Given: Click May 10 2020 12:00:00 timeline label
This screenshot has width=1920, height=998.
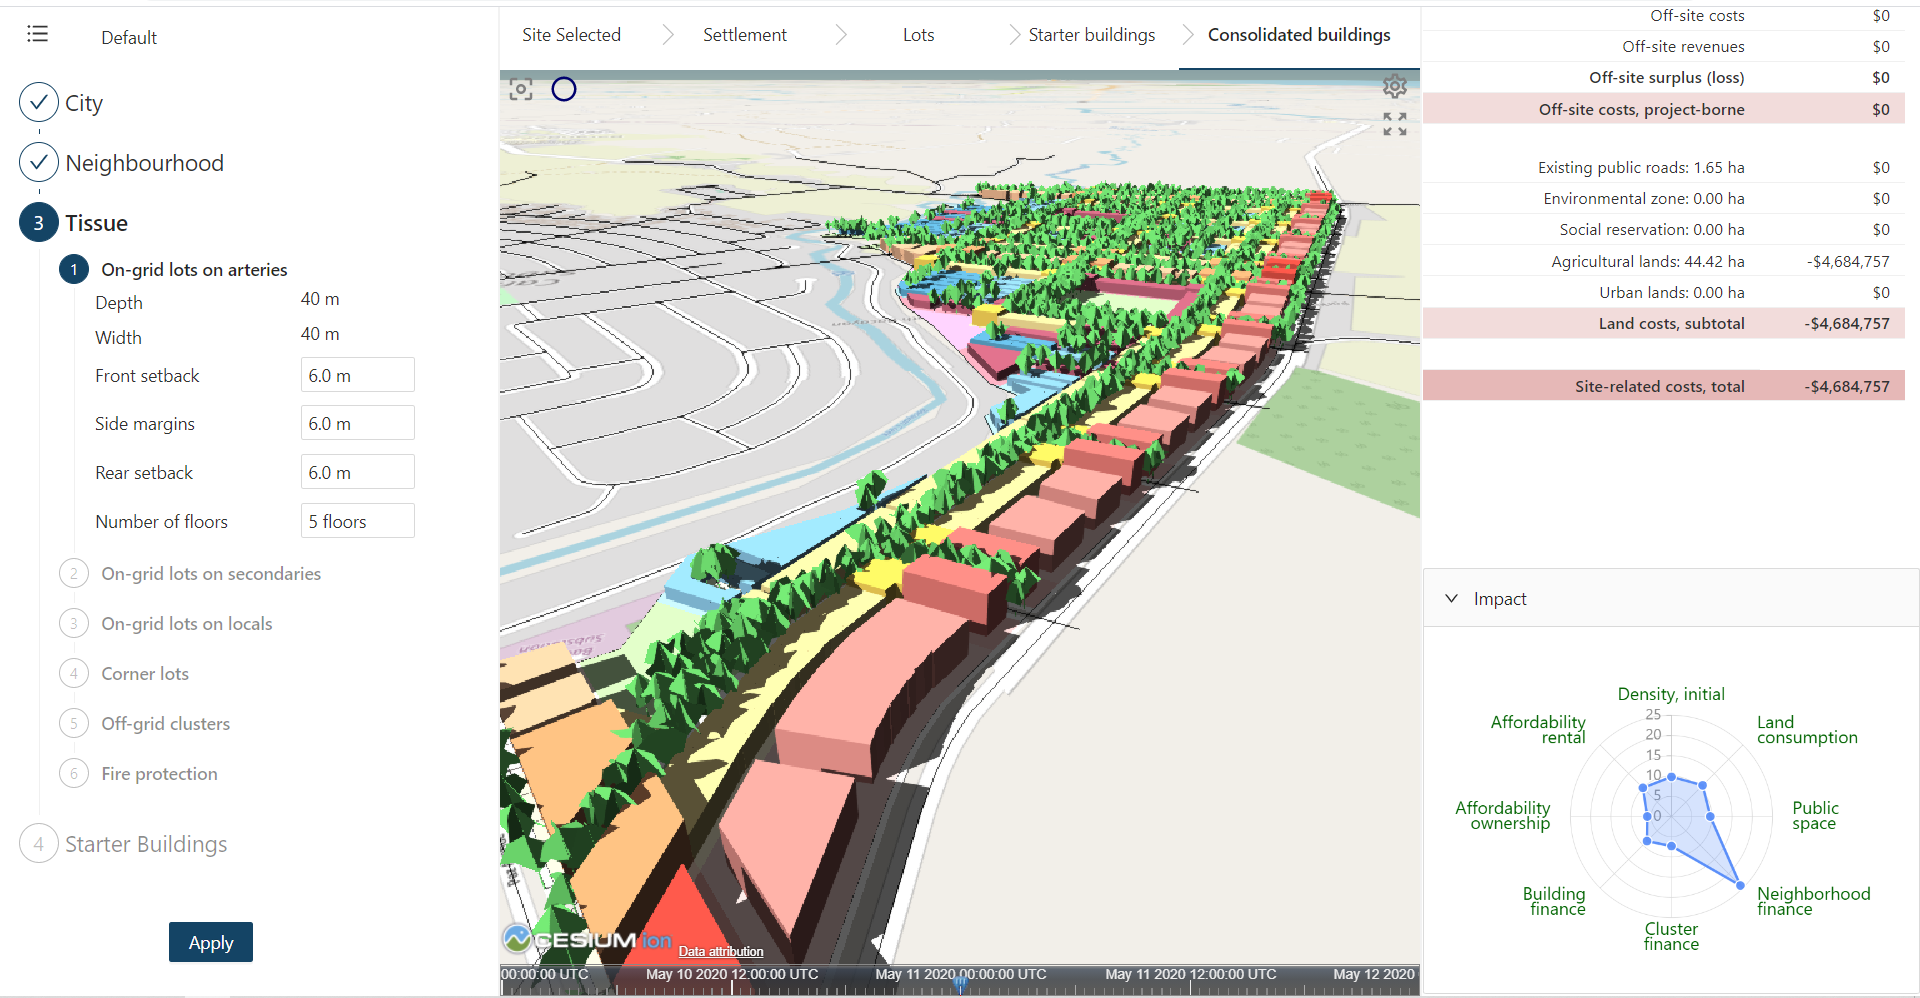Looking at the screenshot, I should (x=732, y=974).
